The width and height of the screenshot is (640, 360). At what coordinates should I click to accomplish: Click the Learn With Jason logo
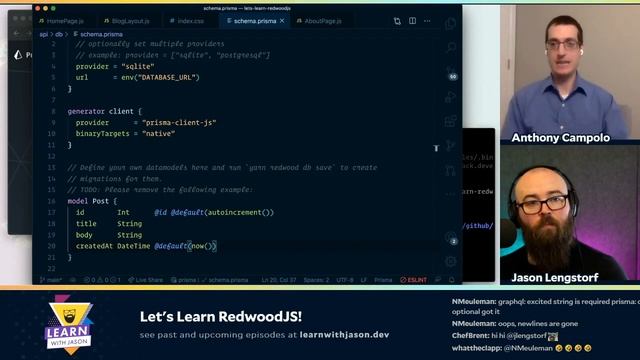tap(69, 326)
